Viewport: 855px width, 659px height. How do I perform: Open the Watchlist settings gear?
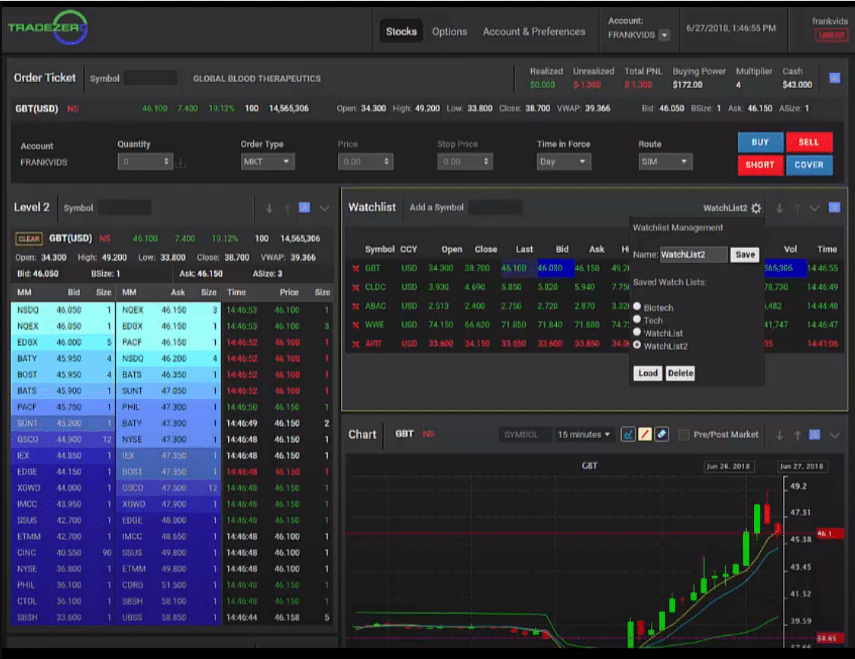click(x=756, y=208)
